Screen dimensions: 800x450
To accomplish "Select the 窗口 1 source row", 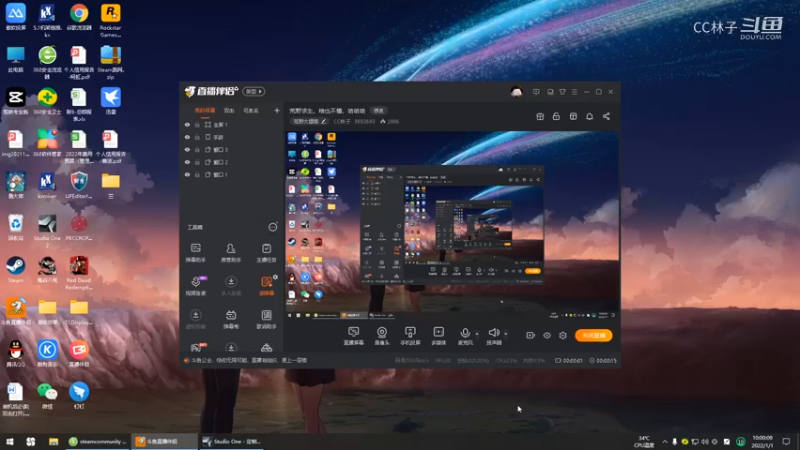I will point(232,174).
